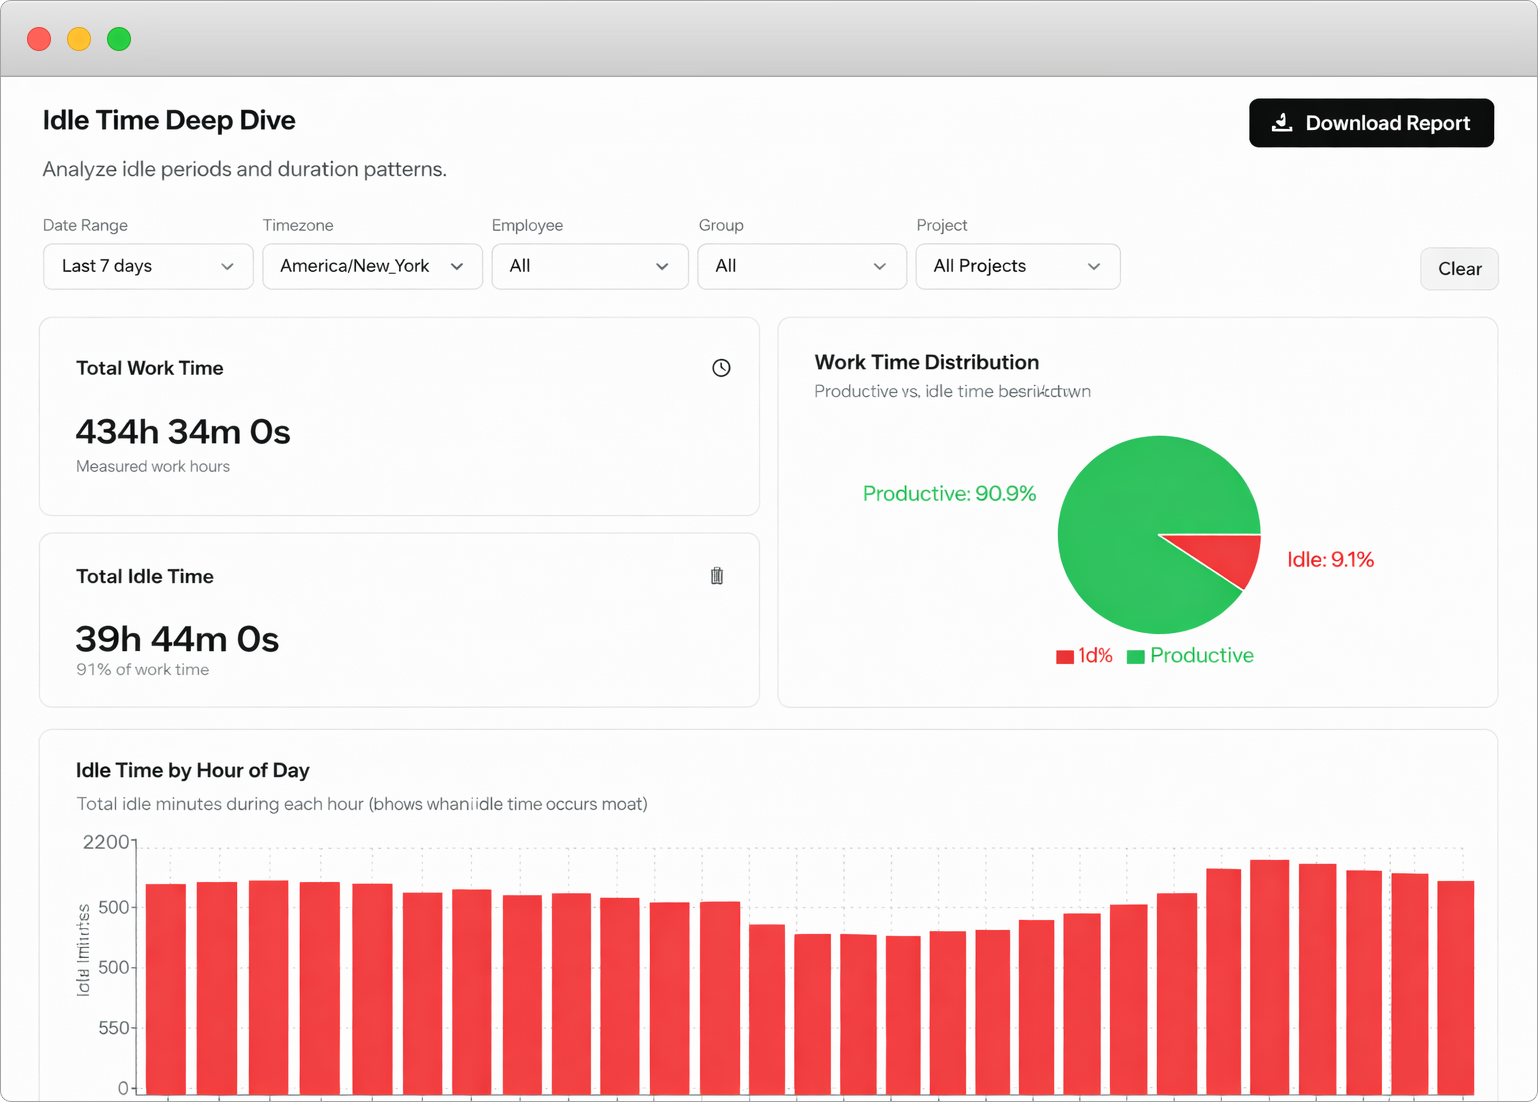Open the Date Range dropdown
The image size is (1538, 1102).
148,266
